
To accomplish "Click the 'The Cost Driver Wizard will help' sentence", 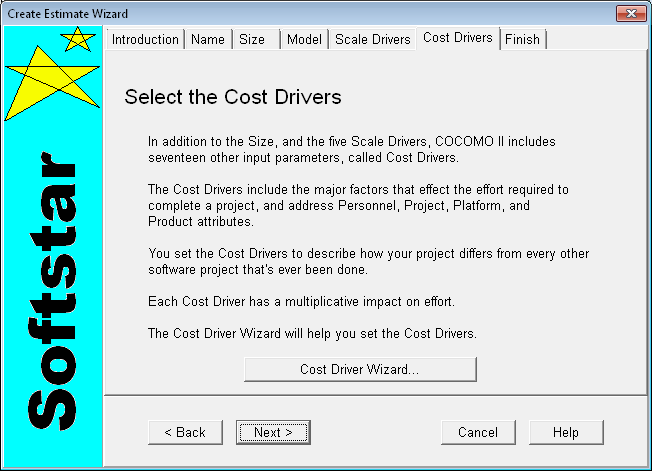I will tap(312, 333).
